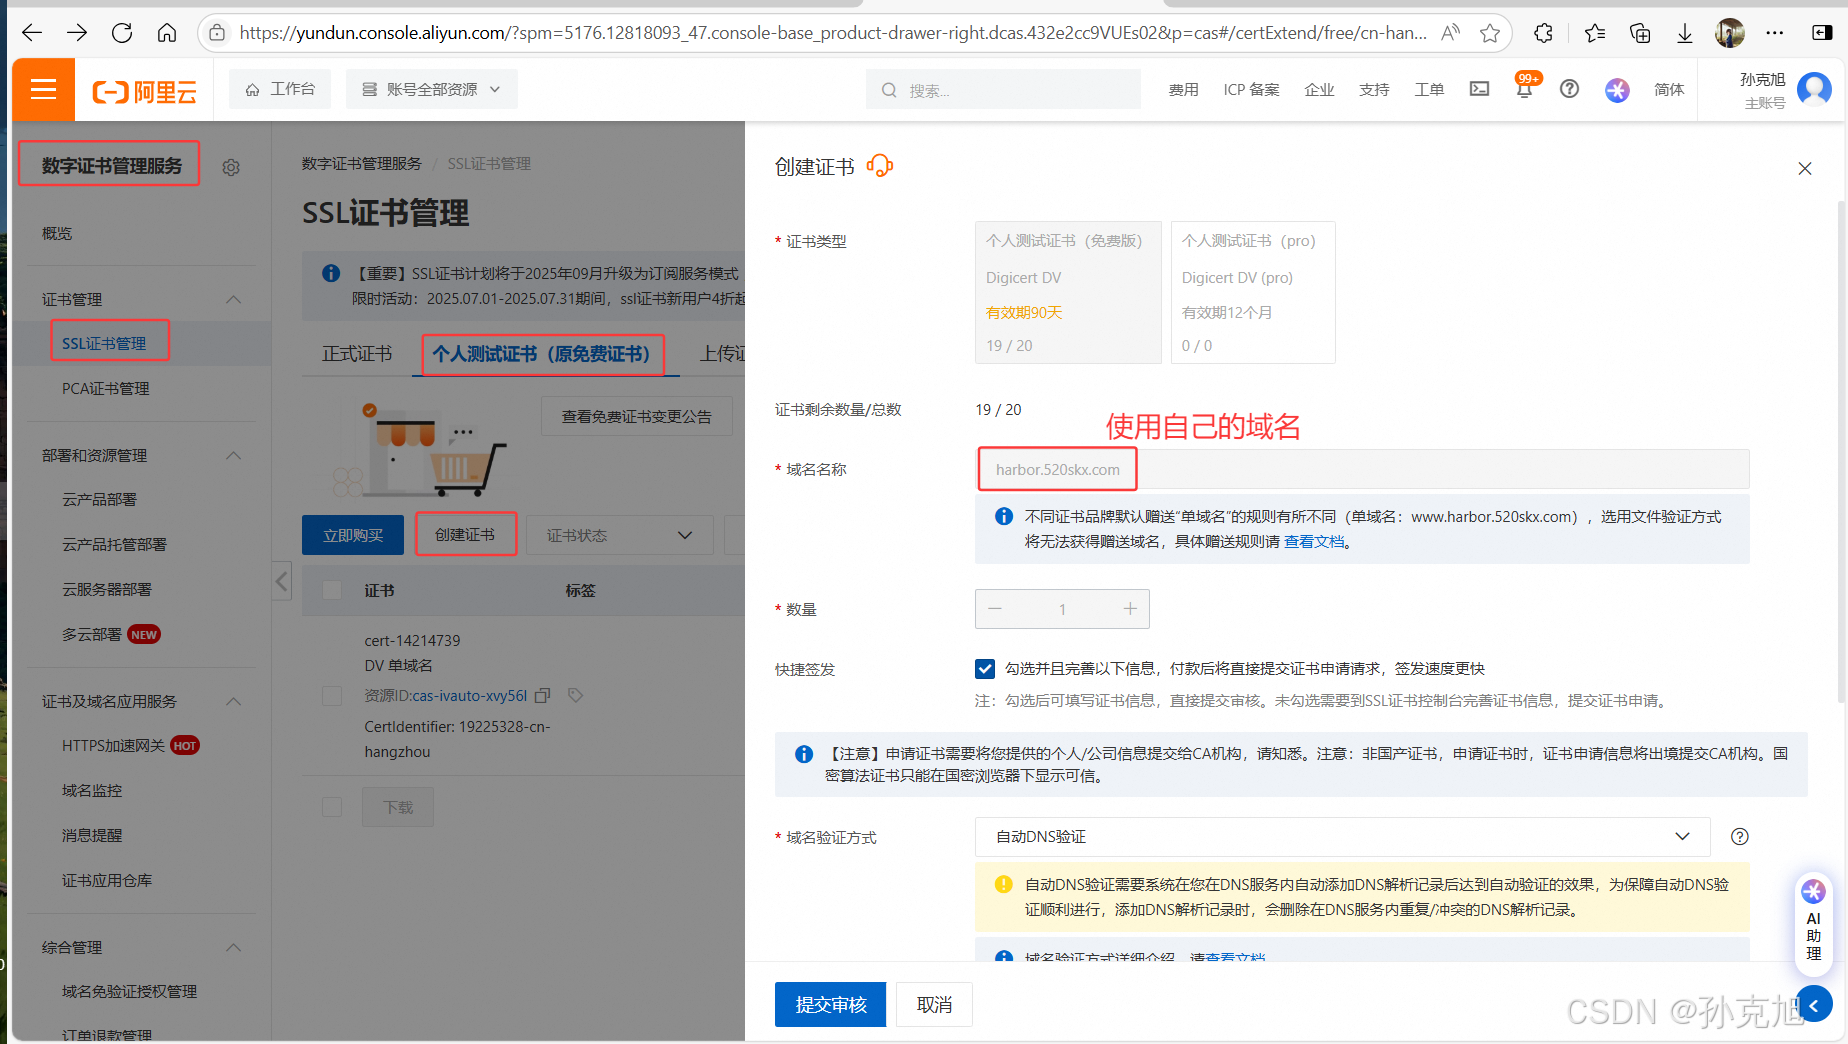Open 多云部署 sidebar item
The width and height of the screenshot is (1848, 1044).
[x=92, y=635]
